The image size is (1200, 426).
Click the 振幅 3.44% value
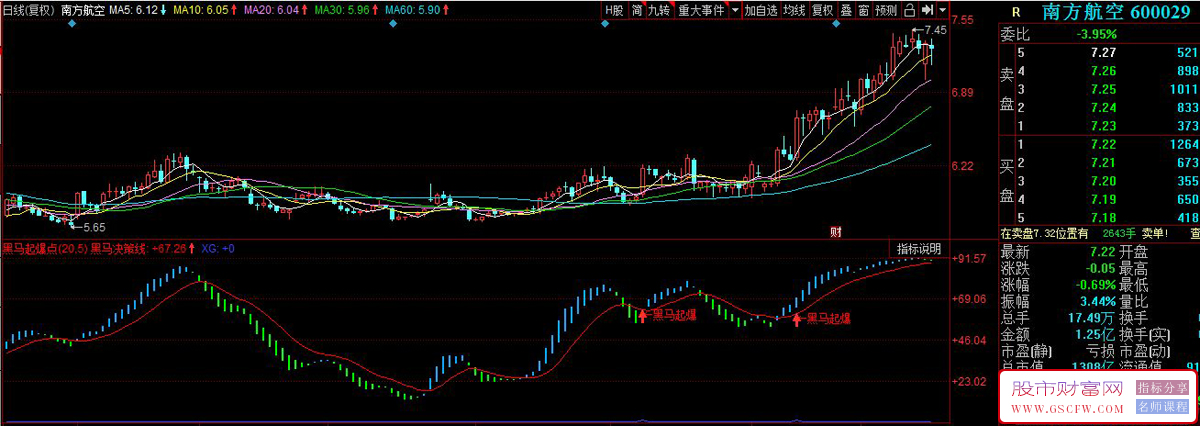1096,302
